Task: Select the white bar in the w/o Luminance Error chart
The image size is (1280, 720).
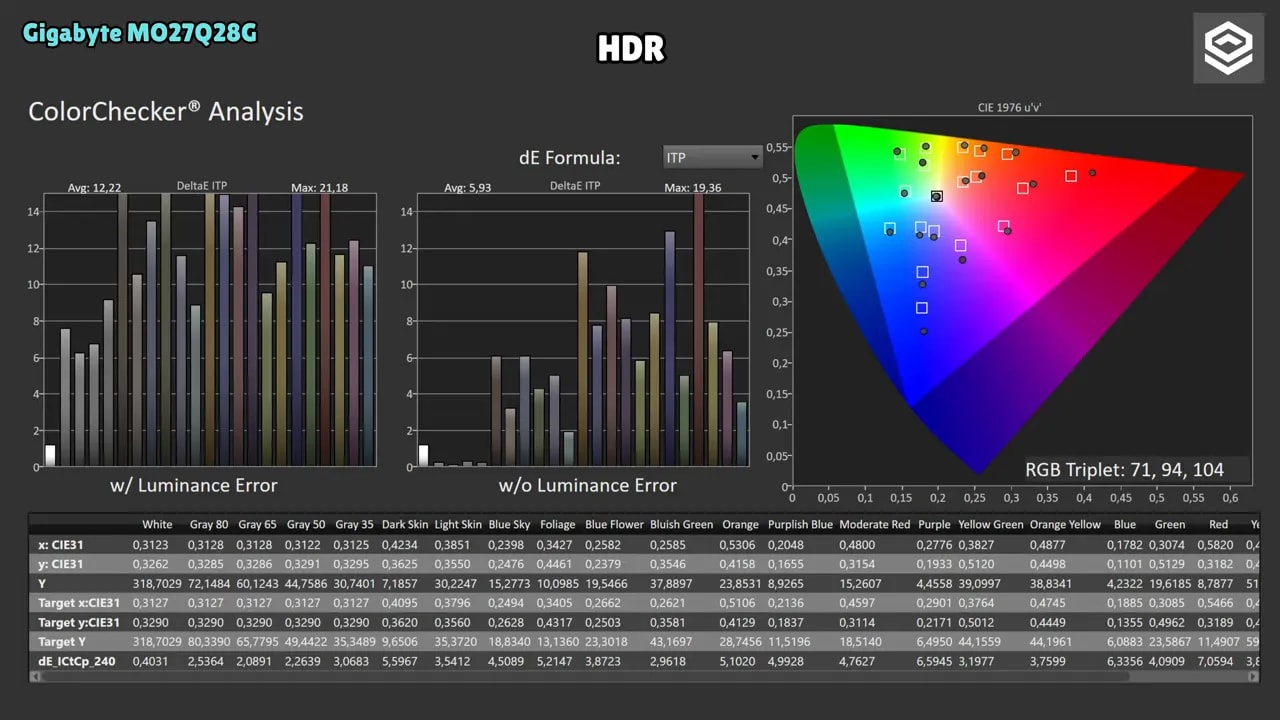Action: point(423,456)
